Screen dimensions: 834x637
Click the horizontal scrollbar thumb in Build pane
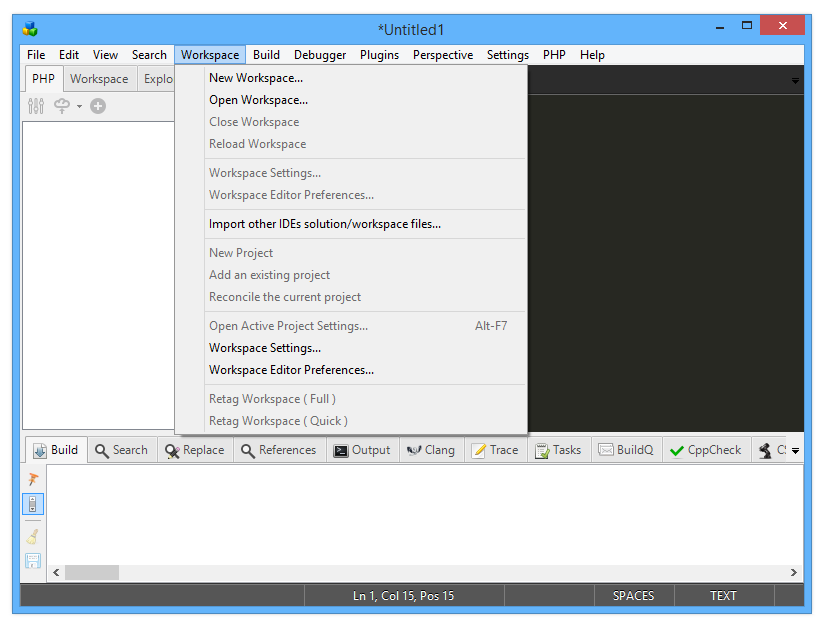(92, 573)
